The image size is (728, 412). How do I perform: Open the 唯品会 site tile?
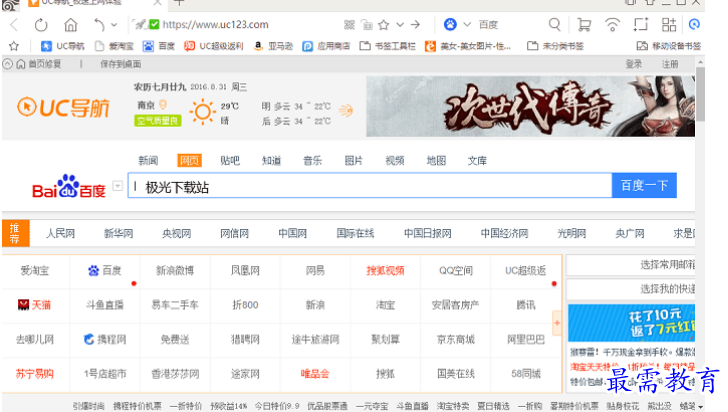[x=315, y=374]
